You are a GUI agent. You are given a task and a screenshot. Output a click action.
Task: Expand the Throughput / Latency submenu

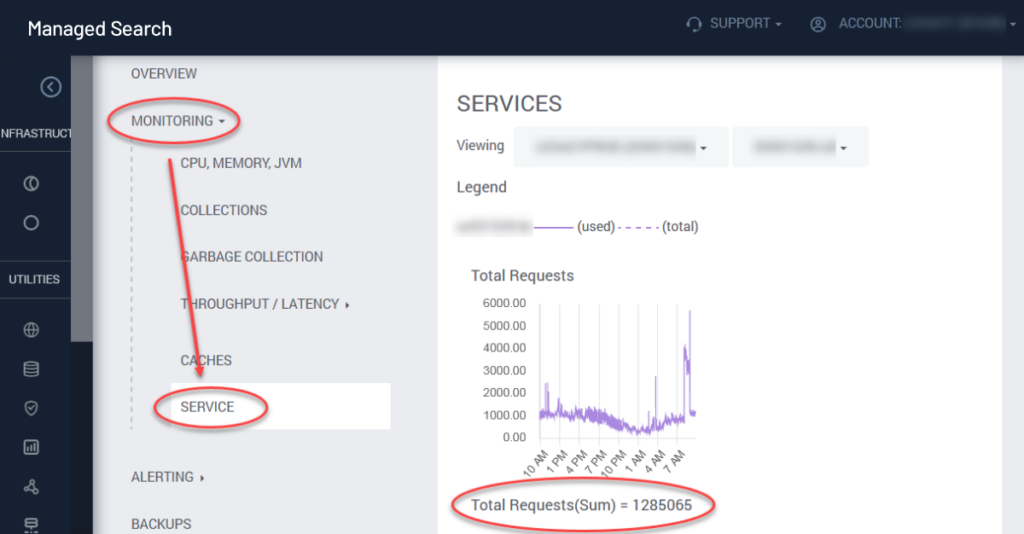[x=264, y=304]
